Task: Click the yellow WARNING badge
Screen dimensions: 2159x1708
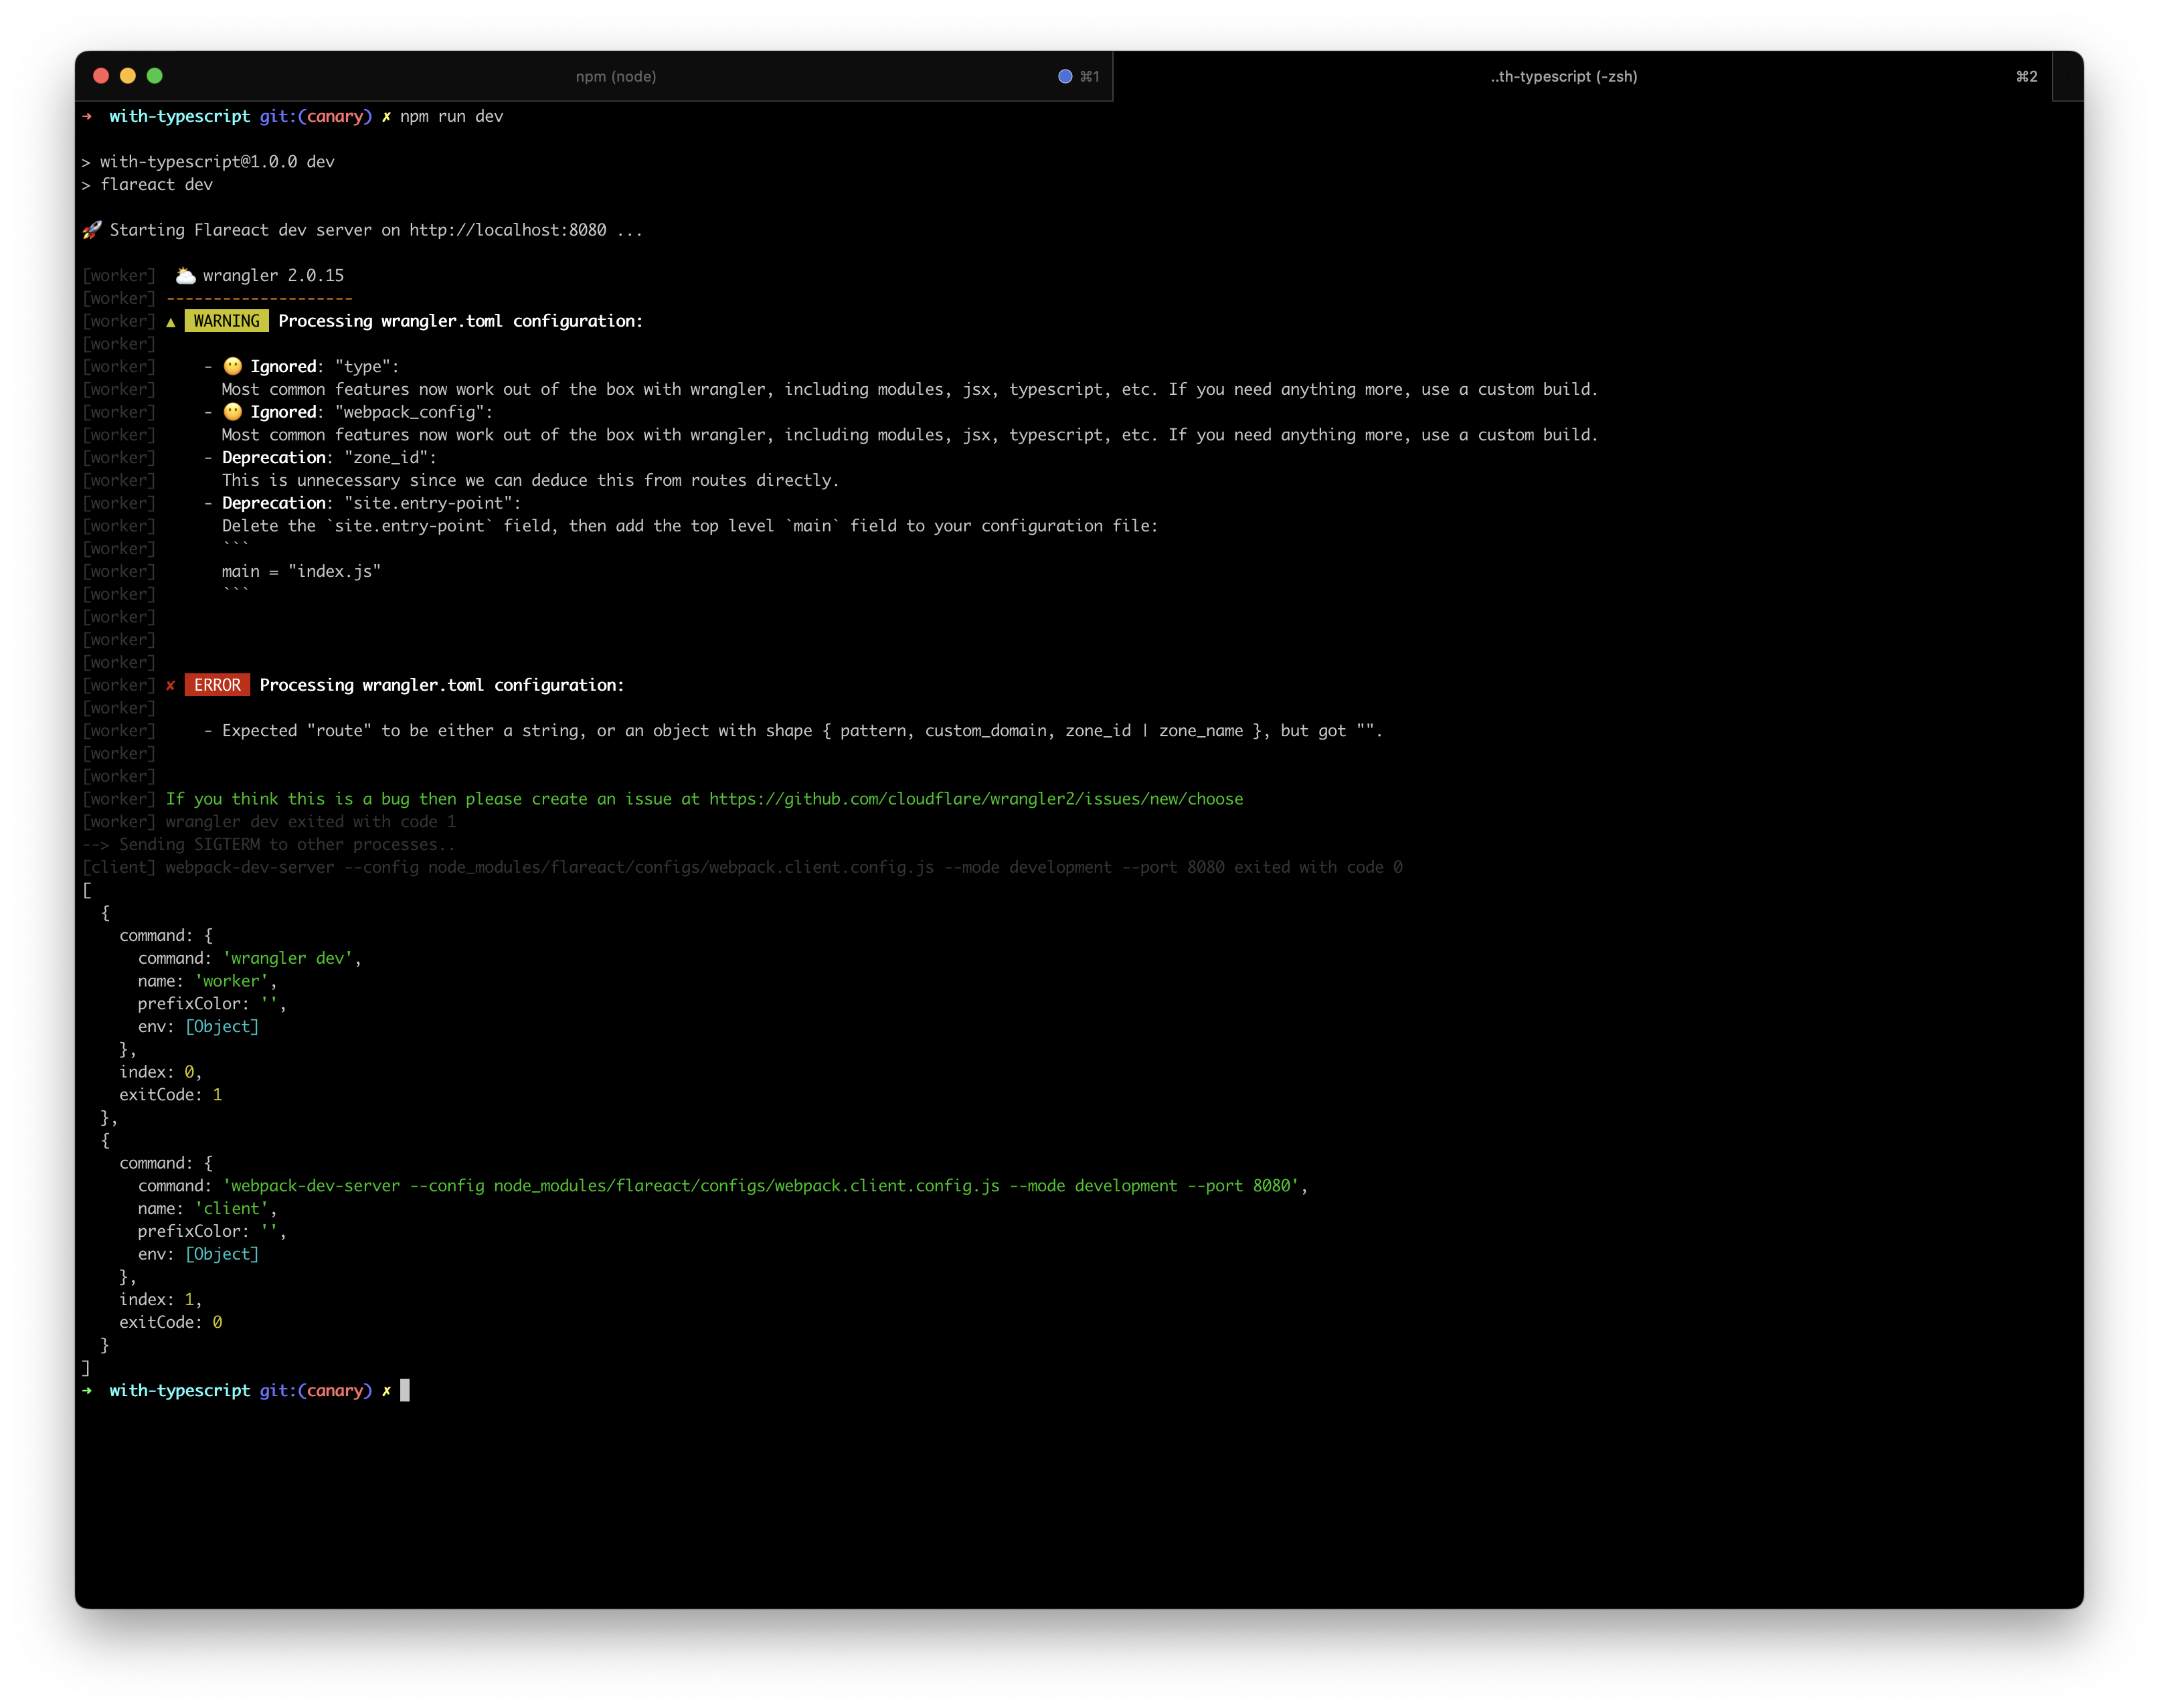Action: (226, 321)
